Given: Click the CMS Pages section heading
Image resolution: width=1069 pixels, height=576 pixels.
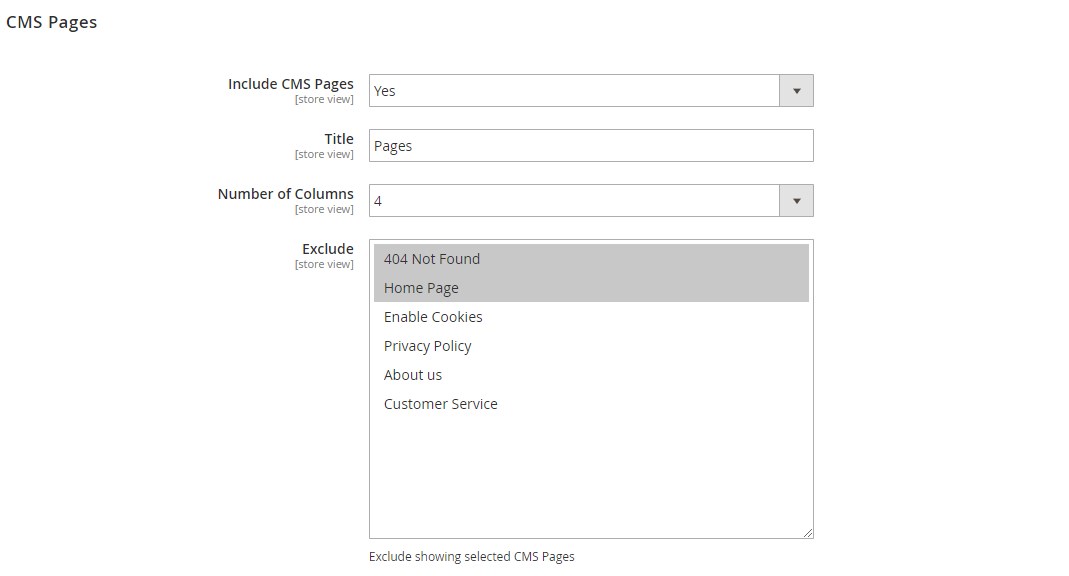Looking at the screenshot, I should 51,22.
